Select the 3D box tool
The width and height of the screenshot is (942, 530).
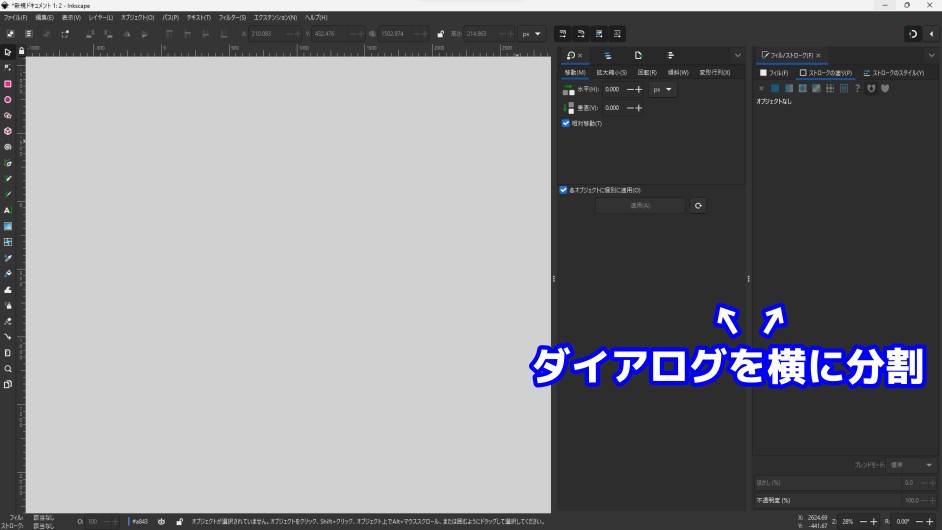point(8,131)
